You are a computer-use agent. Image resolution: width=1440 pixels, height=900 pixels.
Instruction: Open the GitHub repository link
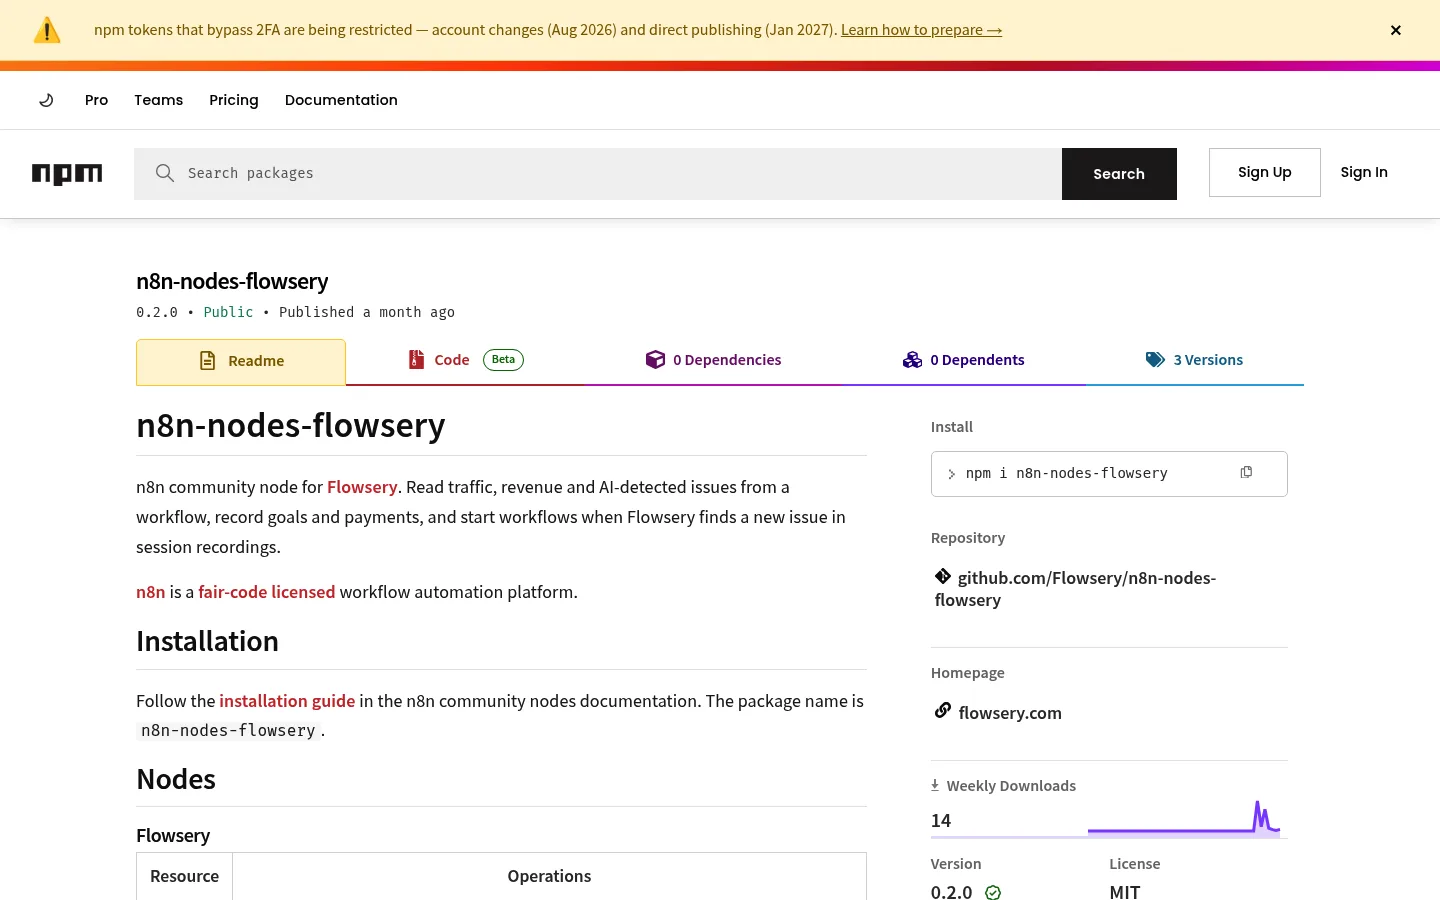tap(1076, 589)
